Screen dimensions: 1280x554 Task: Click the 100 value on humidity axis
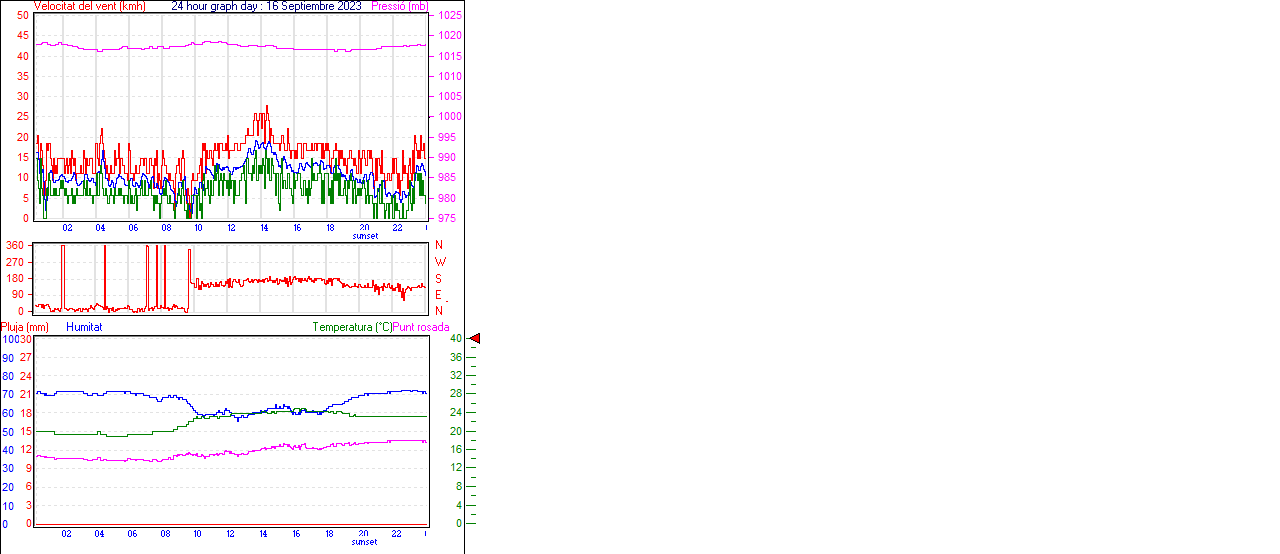pyautogui.click(x=9, y=339)
